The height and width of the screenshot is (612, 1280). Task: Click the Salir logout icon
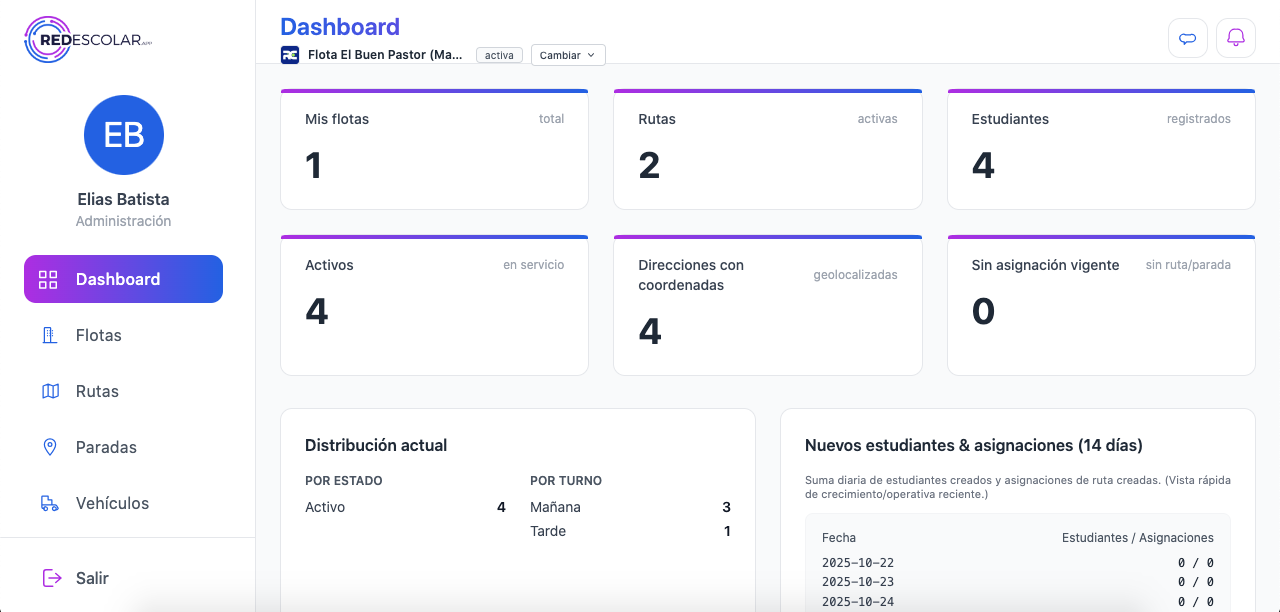click(51, 578)
